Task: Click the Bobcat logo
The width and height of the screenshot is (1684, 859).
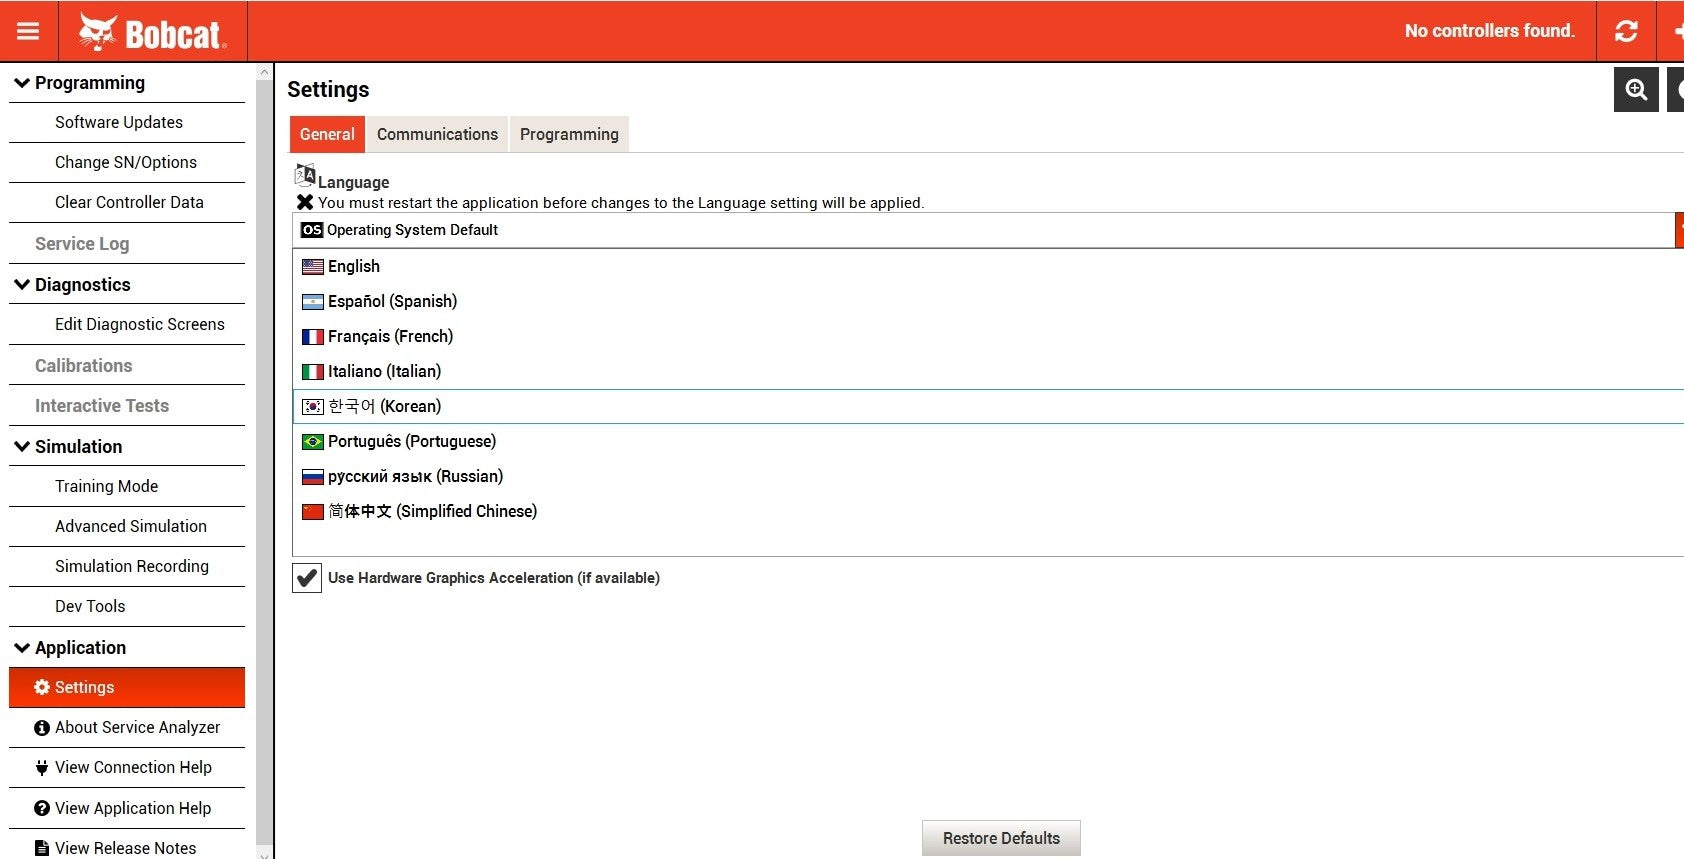Action: point(153,32)
